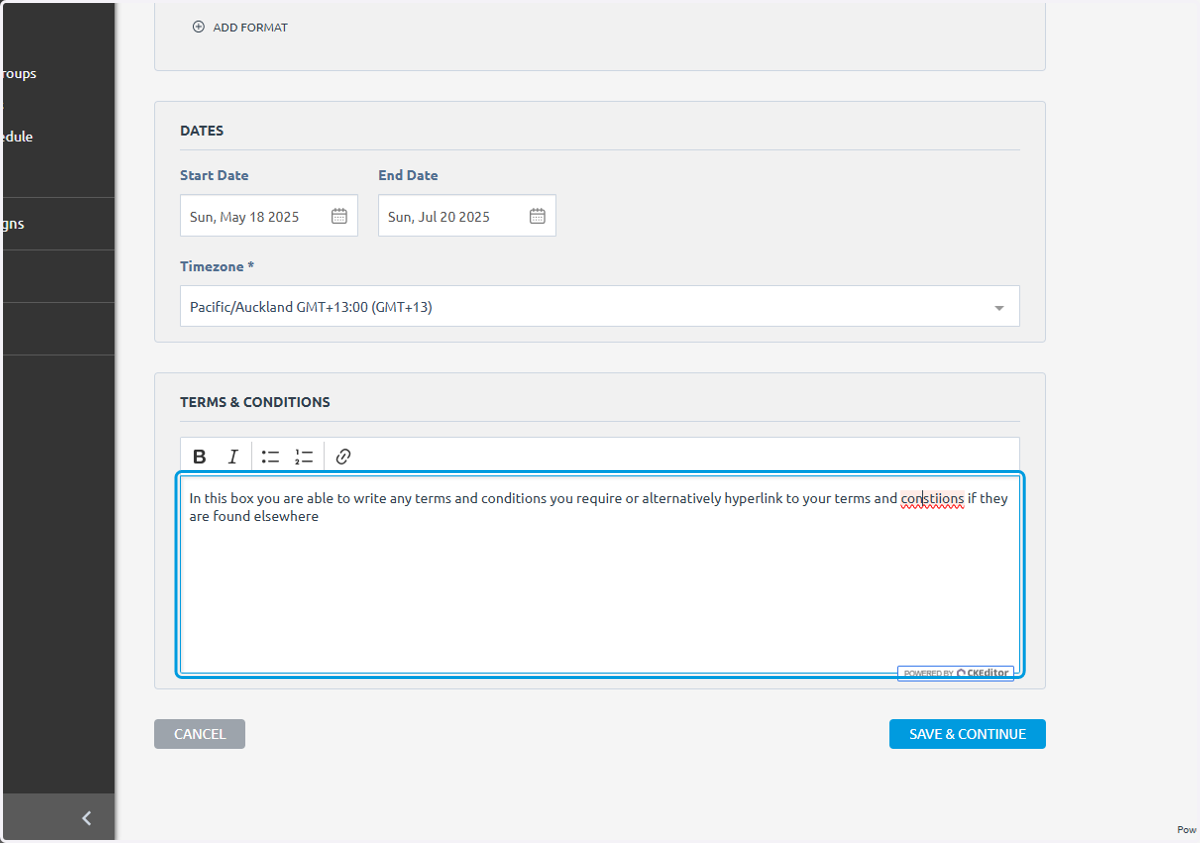Collapse the sidebar with chevron arrow
The image size is (1200, 843).
click(x=87, y=818)
